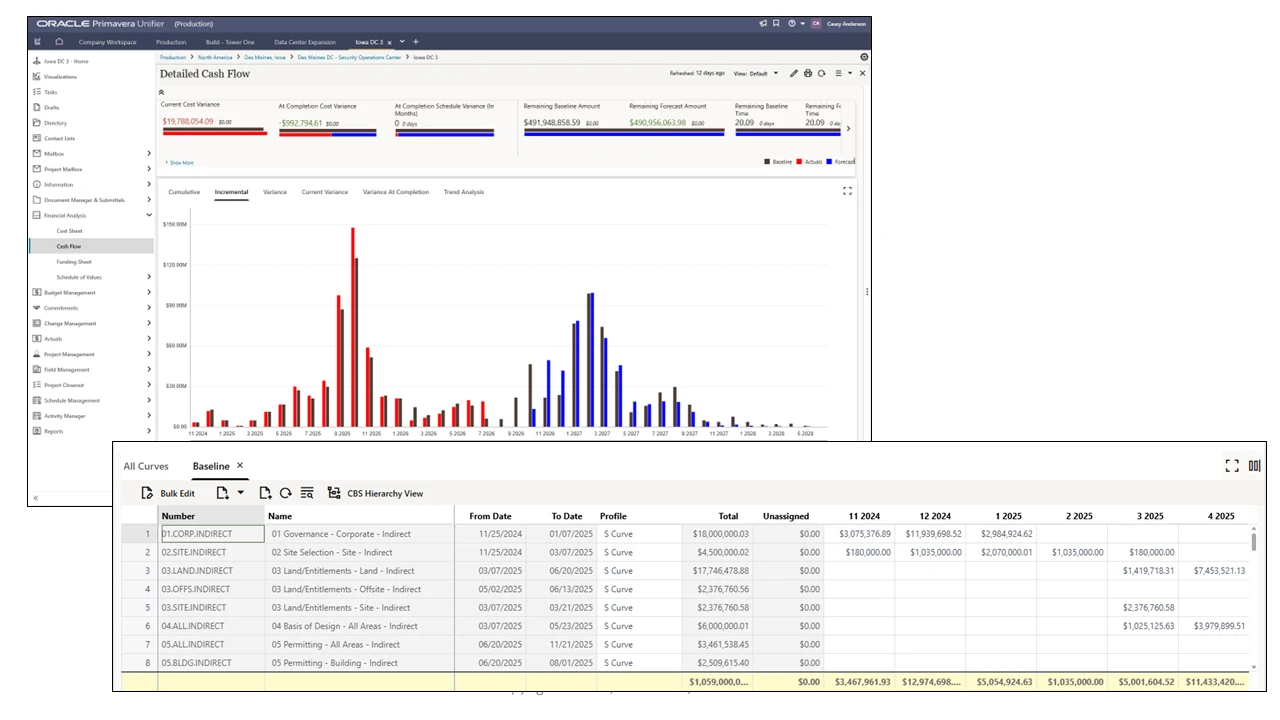Open column settings icon in Baseline panel
Screen dimensions: 1280x720
1254,466
